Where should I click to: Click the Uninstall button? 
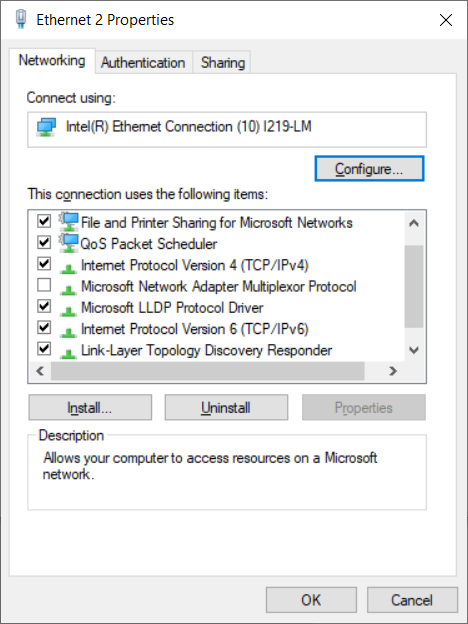tap(226, 408)
